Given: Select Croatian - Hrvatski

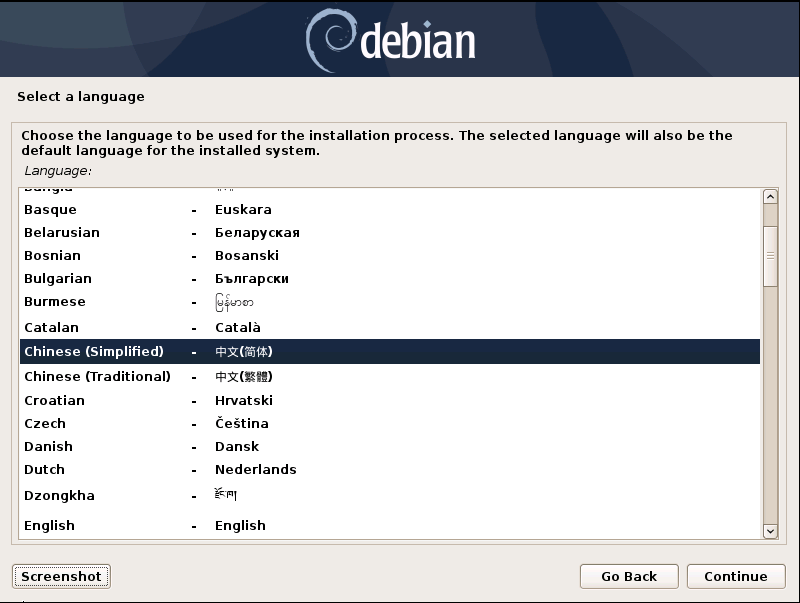Looking at the screenshot, I should (390, 400).
